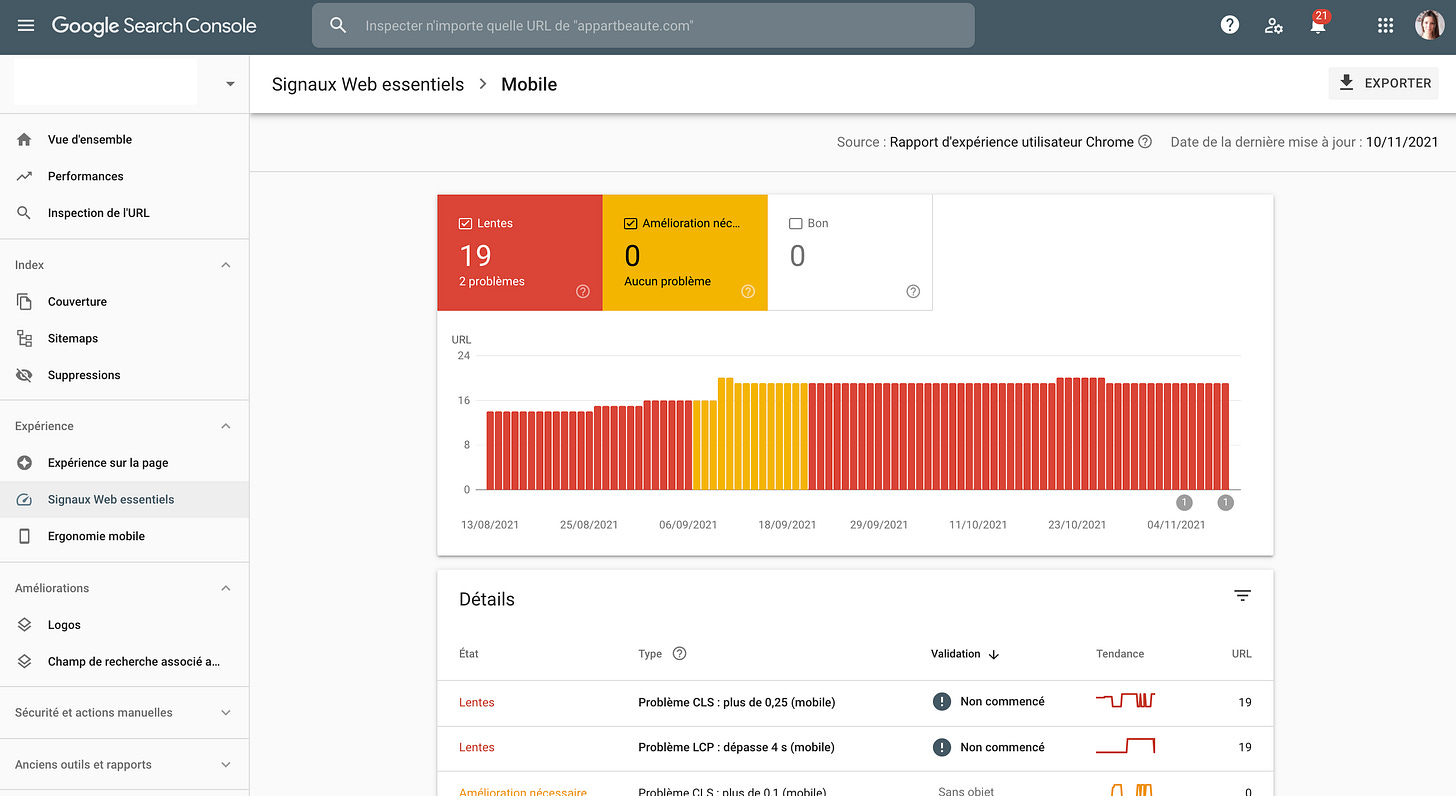
Task: Open the Problème LCP dépasse 4 s row
Action: tap(855, 747)
